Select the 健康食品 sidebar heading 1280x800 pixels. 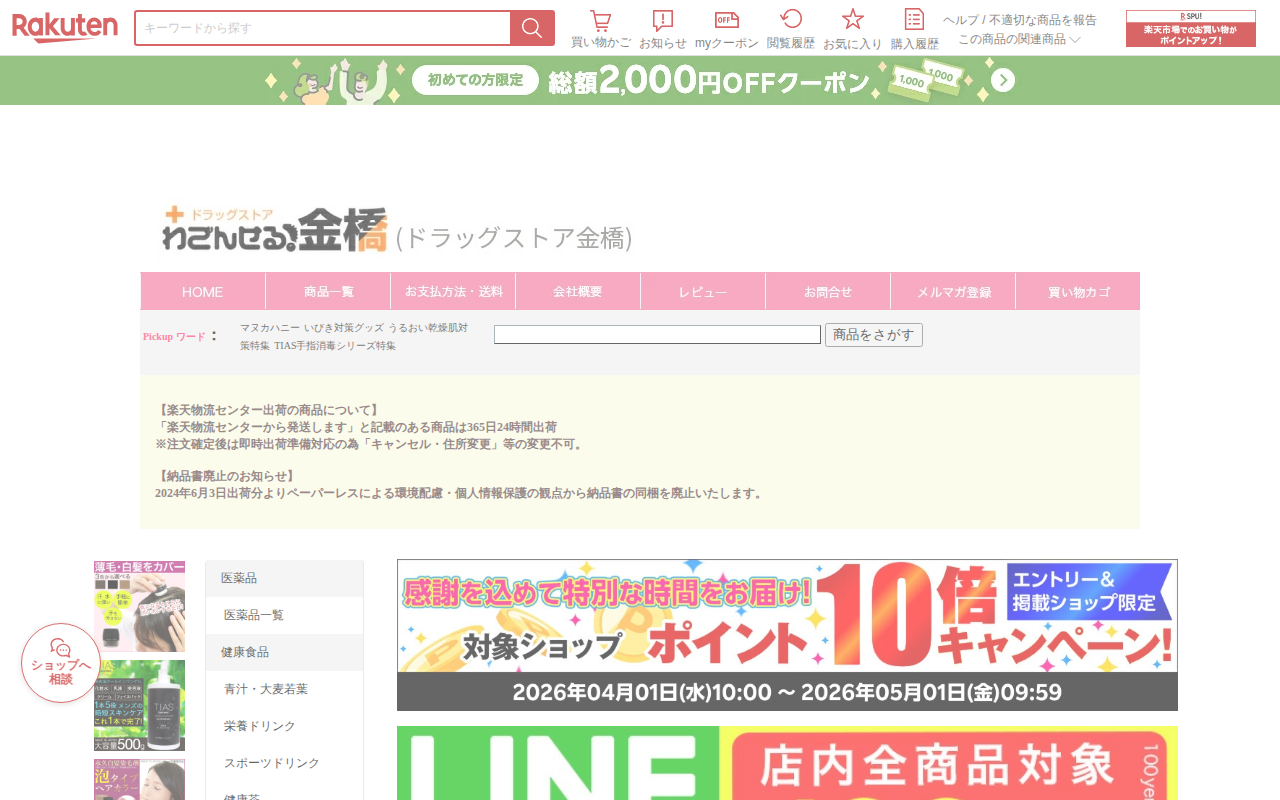click(284, 652)
